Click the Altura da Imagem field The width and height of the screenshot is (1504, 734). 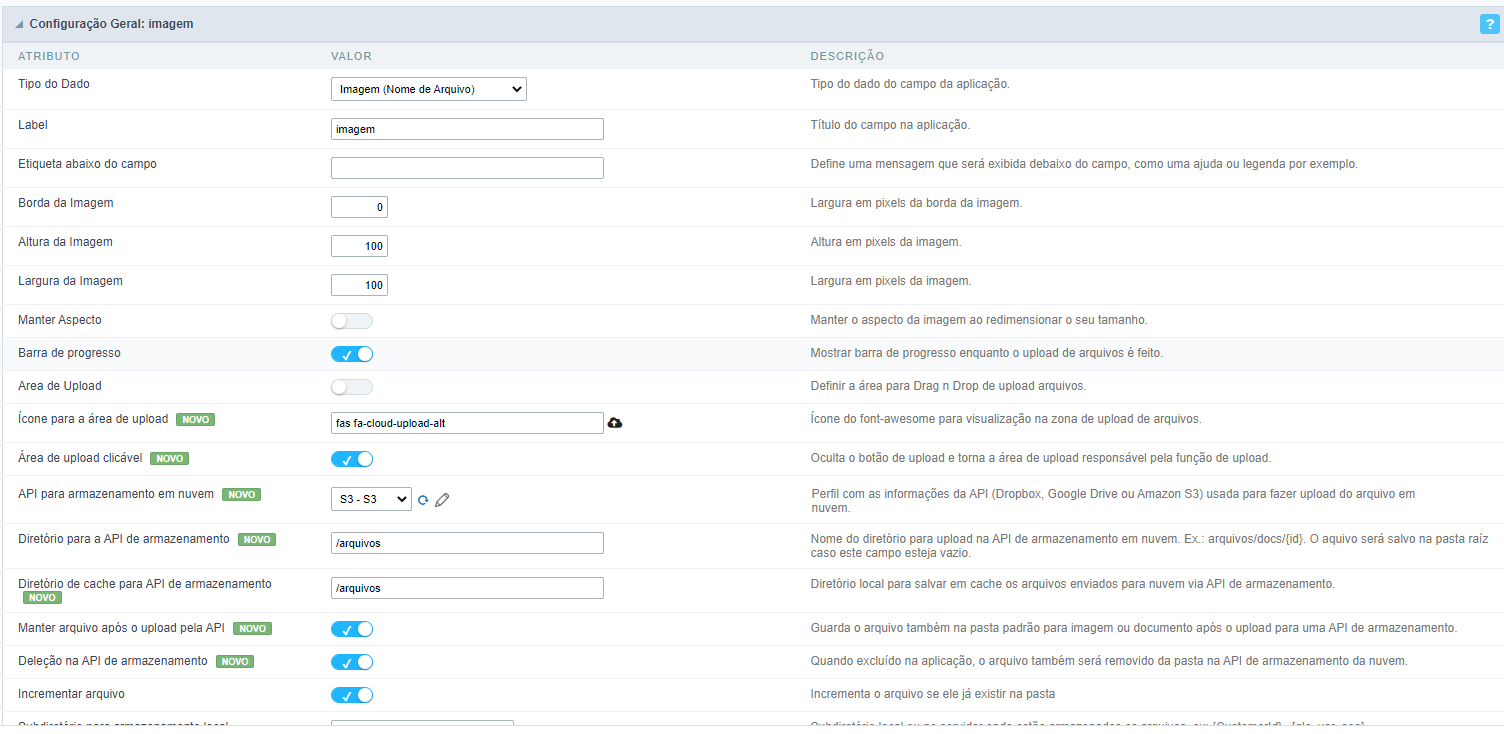pos(359,246)
